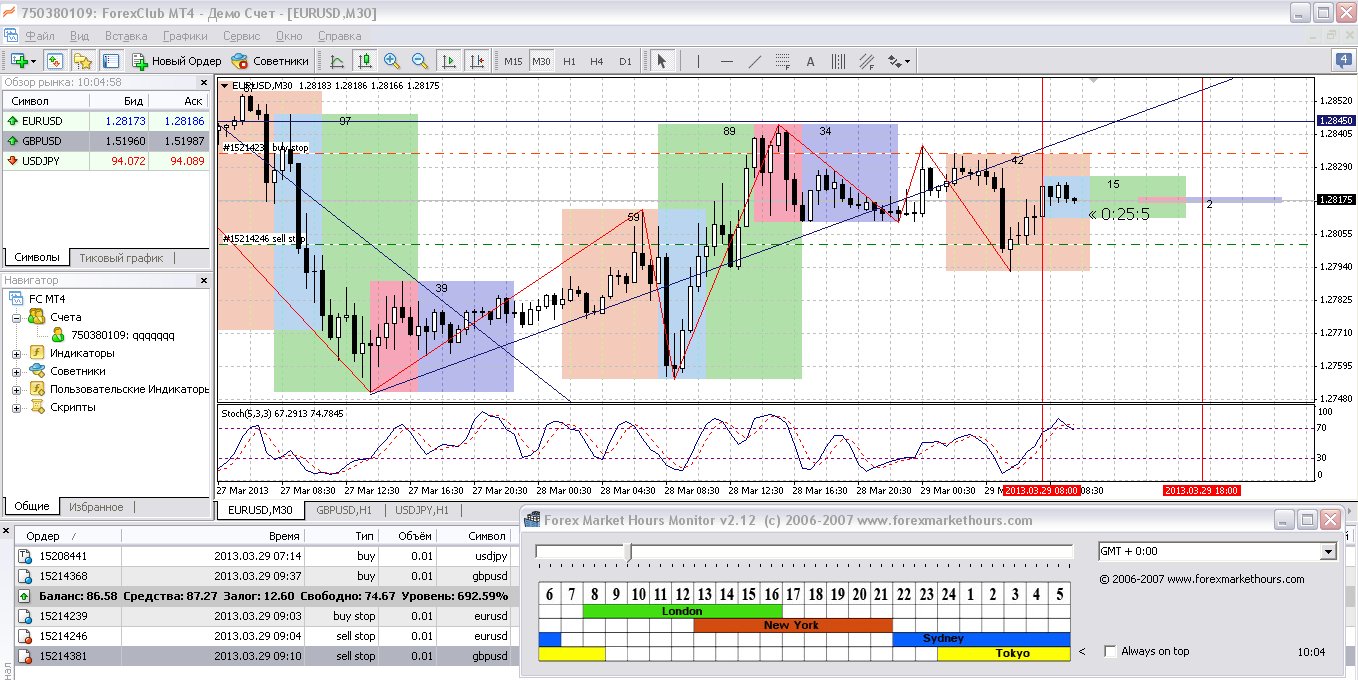Toggle chart auto scroll
Screen dimensions: 1358x680
(x=449, y=61)
